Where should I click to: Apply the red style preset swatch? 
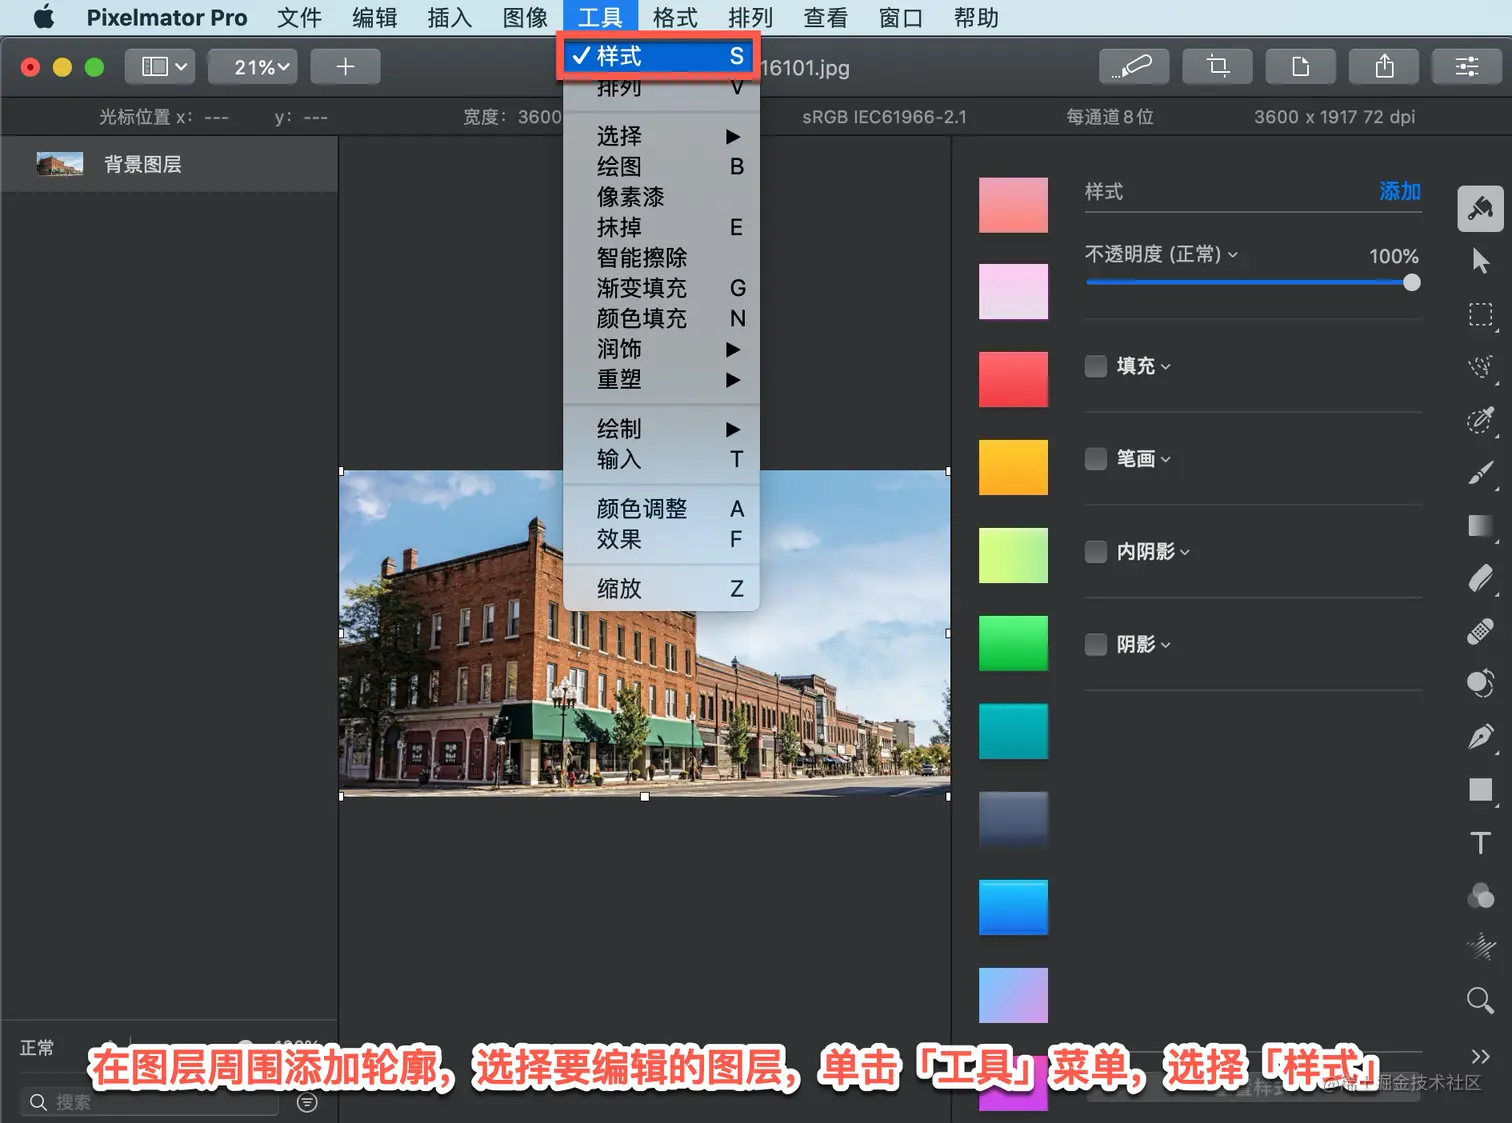(x=1013, y=379)
